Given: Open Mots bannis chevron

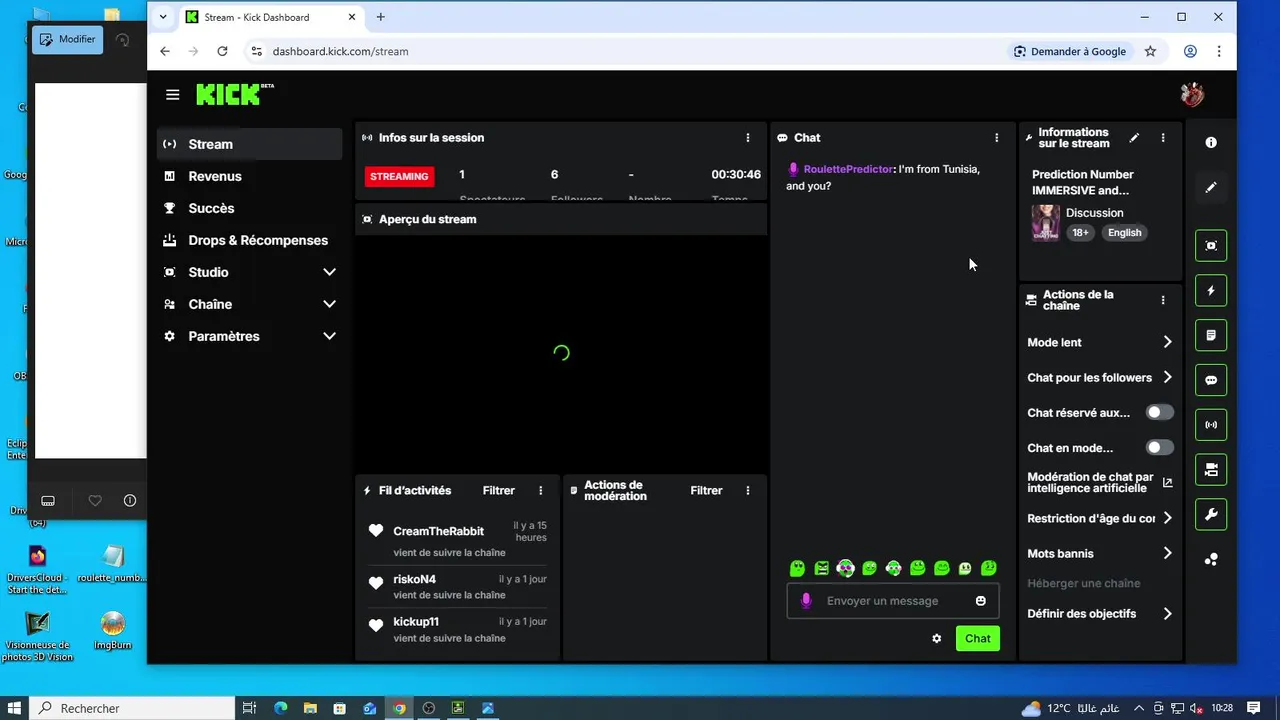Looking at the screenshot, I should [x=1167, y=553].
